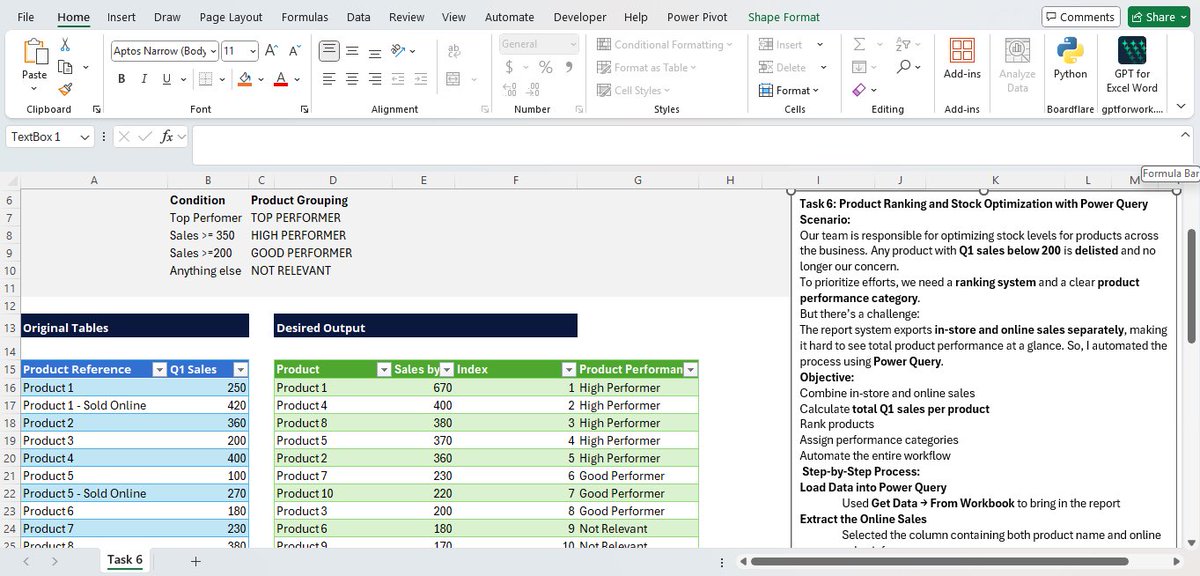Image resolution: width=1200 pixels, height=576 pixels.
Task: Open Product Reference column filter dropdown
Action: pos(159,370)
